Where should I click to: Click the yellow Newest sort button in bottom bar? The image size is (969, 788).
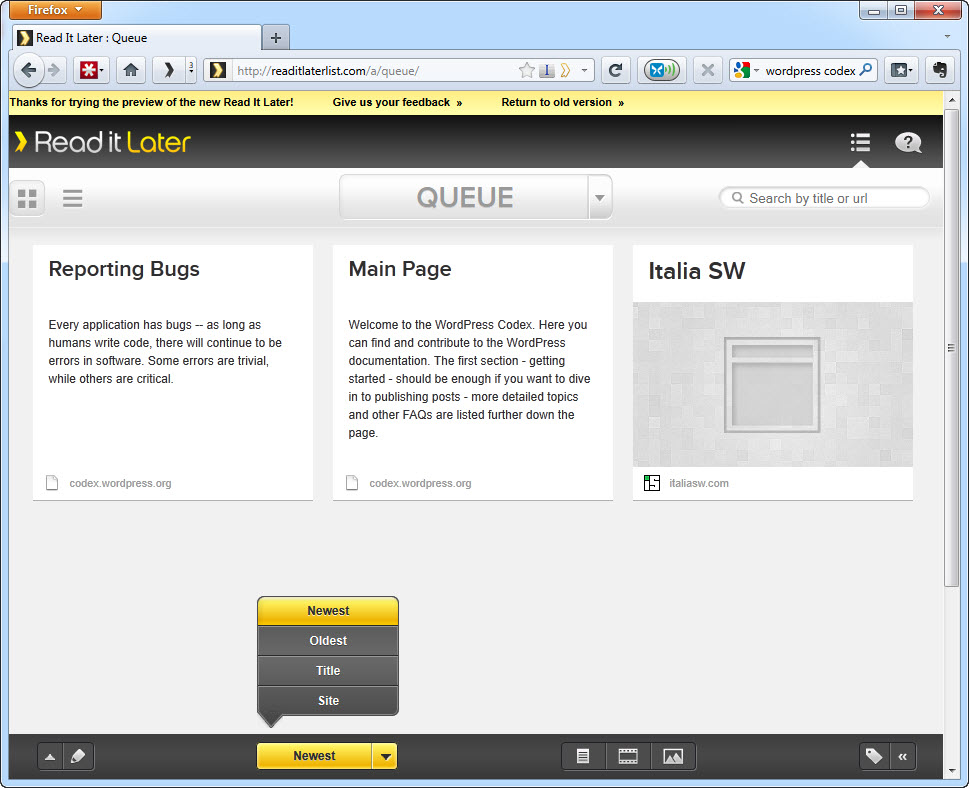click(x=314, y=756)
